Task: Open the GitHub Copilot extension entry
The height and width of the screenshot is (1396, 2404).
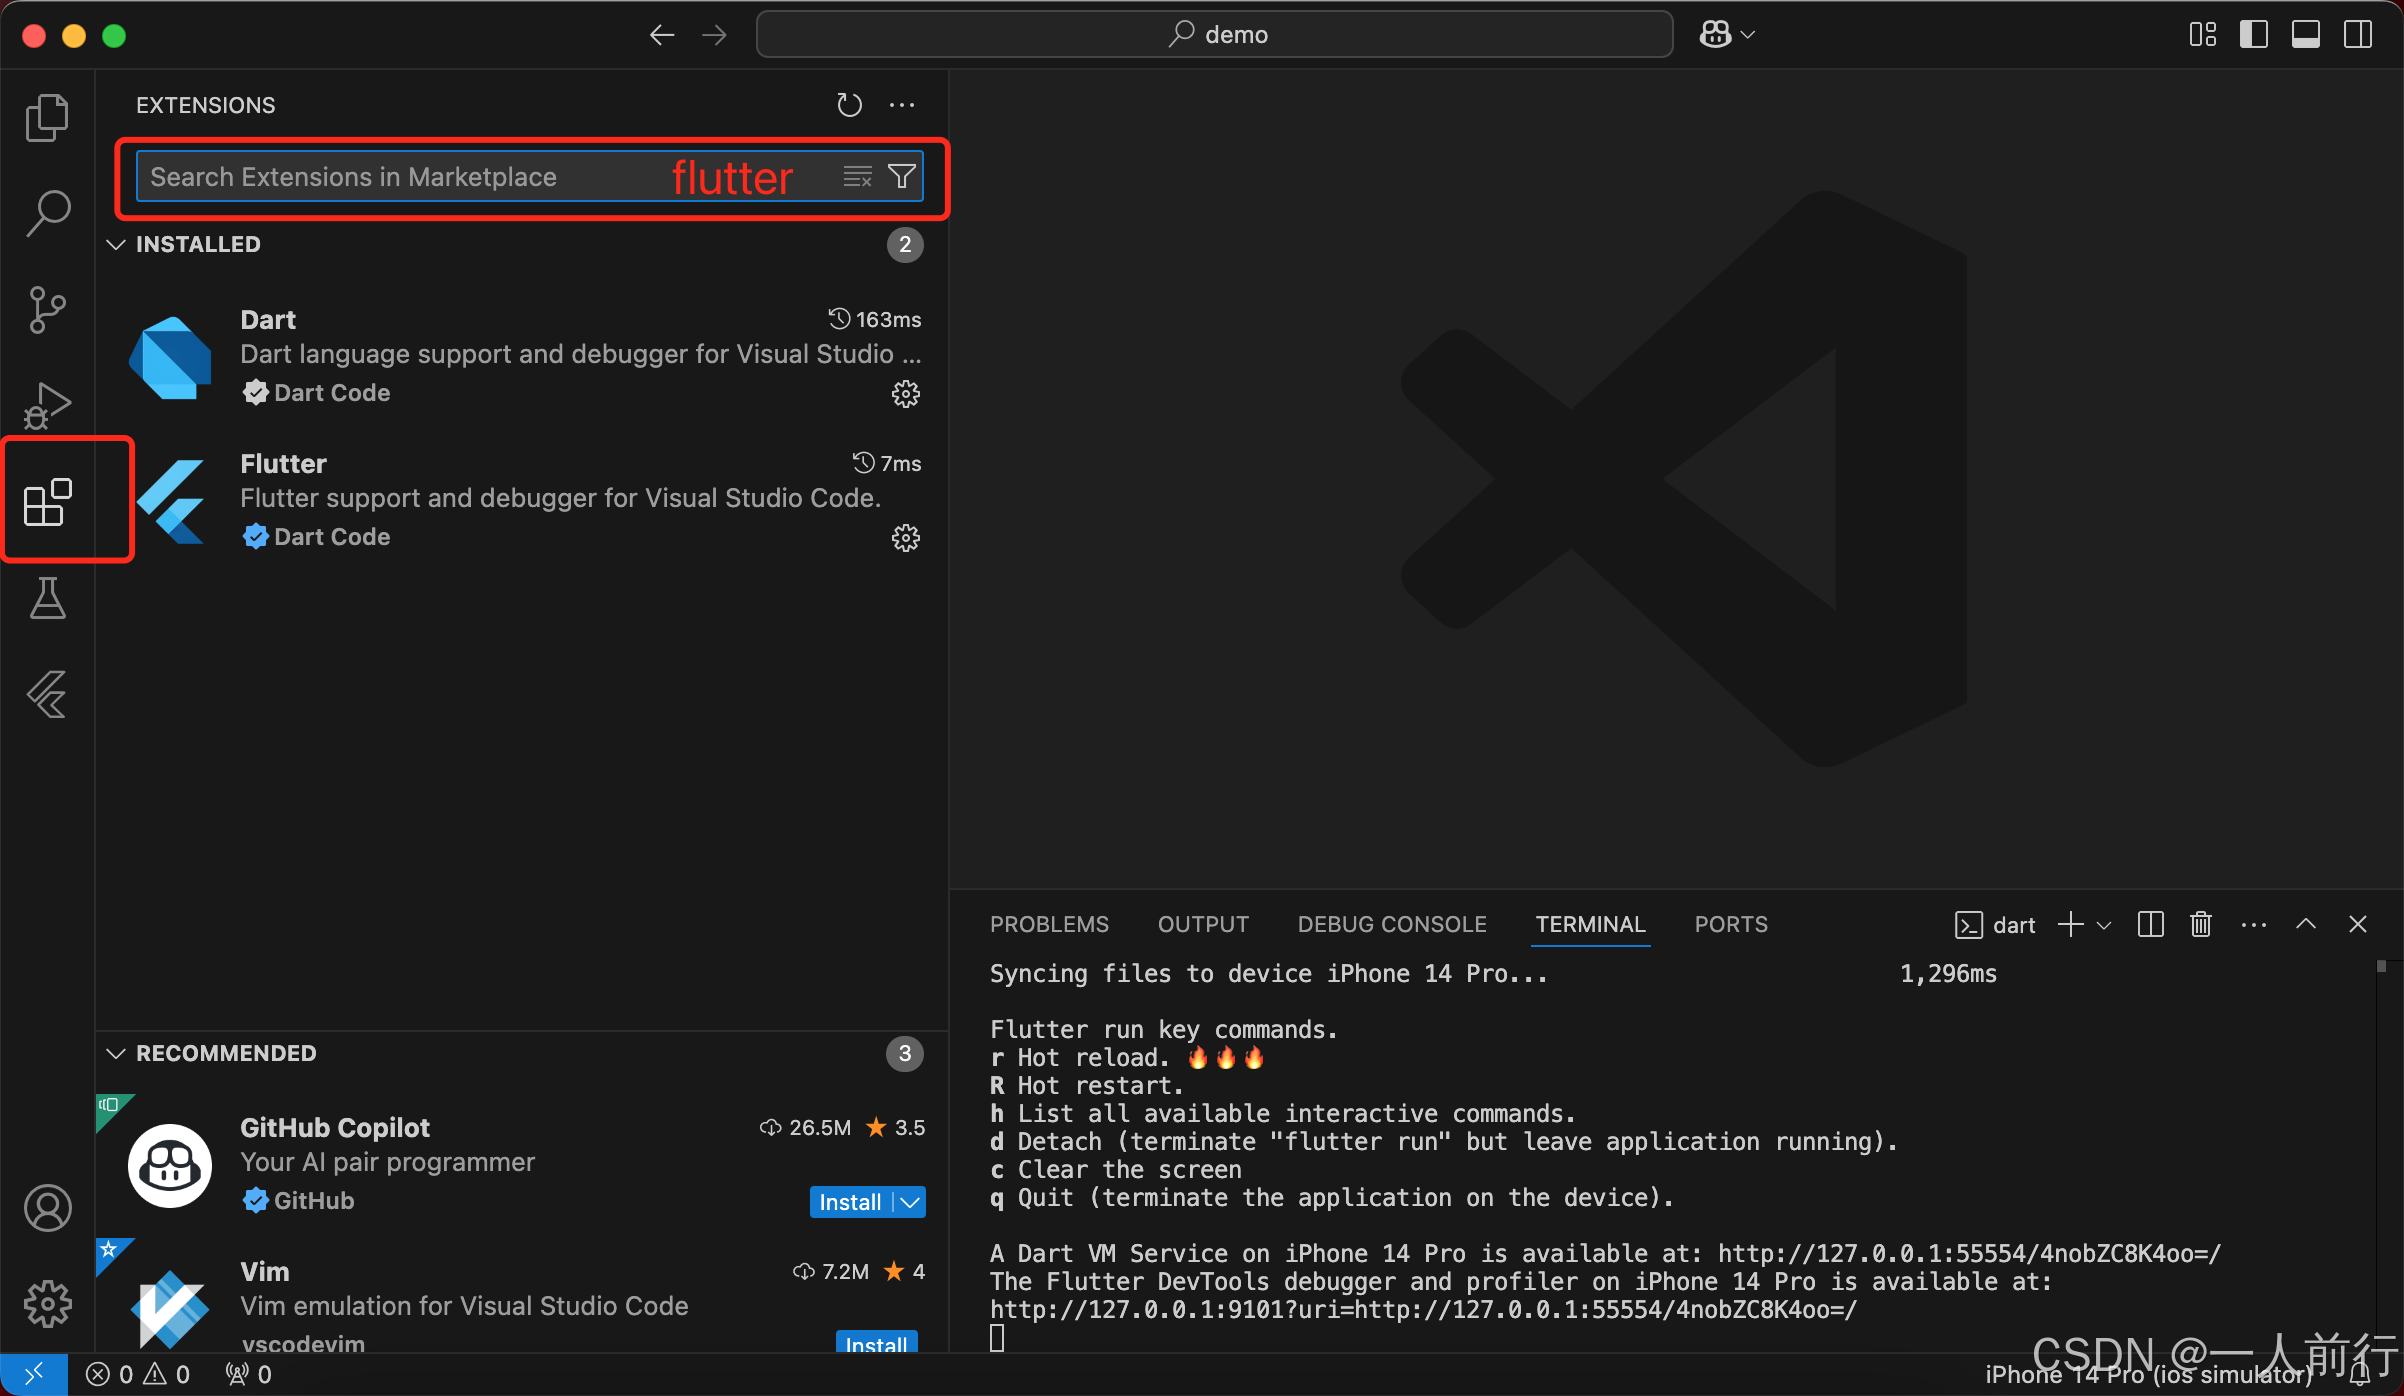Action: 522,1164
